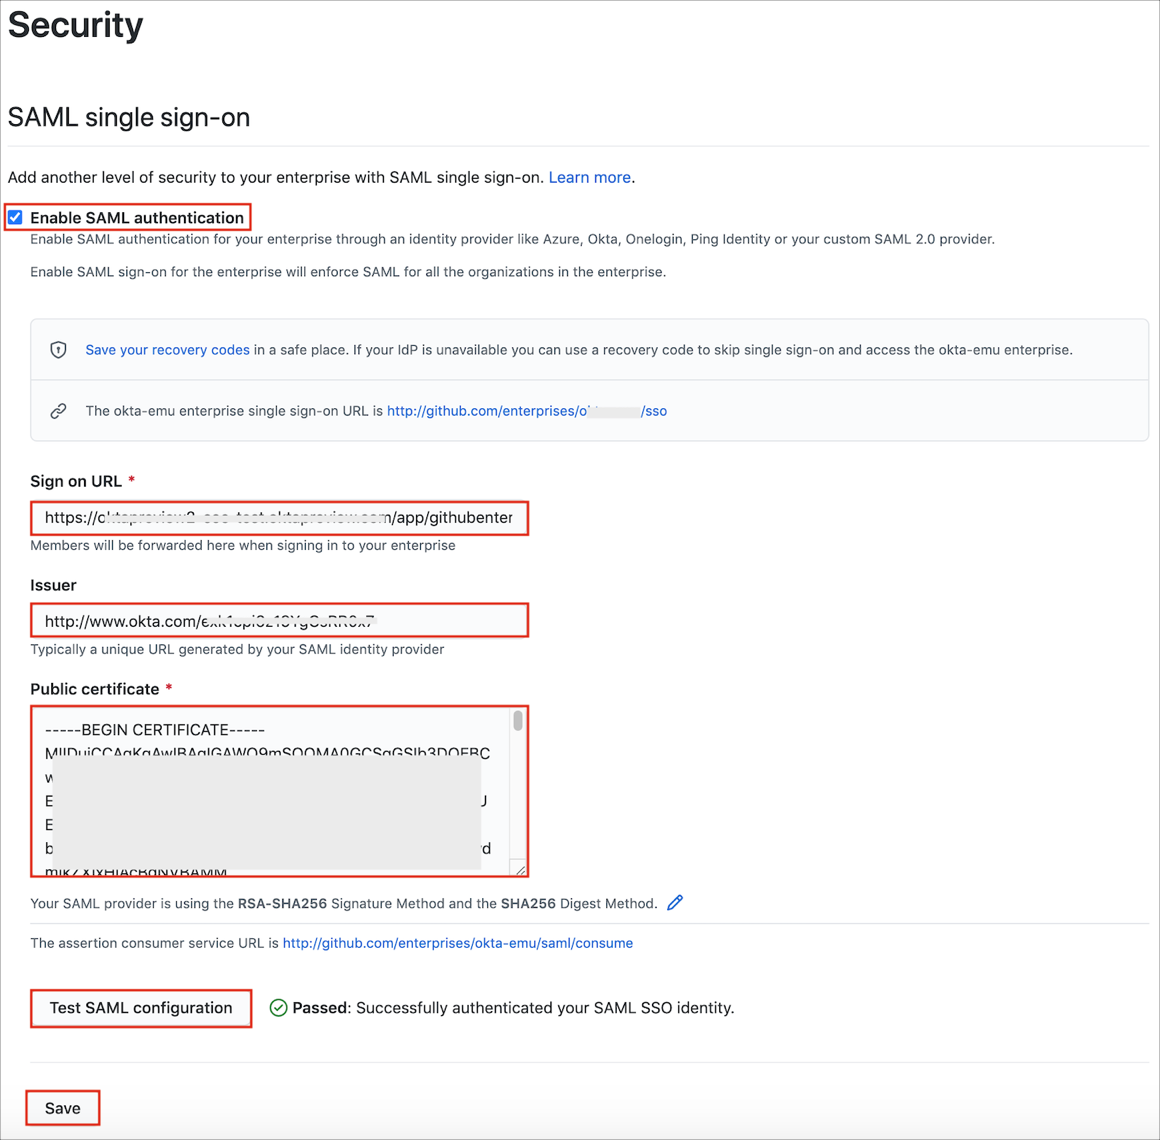Toggle the Enable SAML authentication checkbox

click(16, 217)
